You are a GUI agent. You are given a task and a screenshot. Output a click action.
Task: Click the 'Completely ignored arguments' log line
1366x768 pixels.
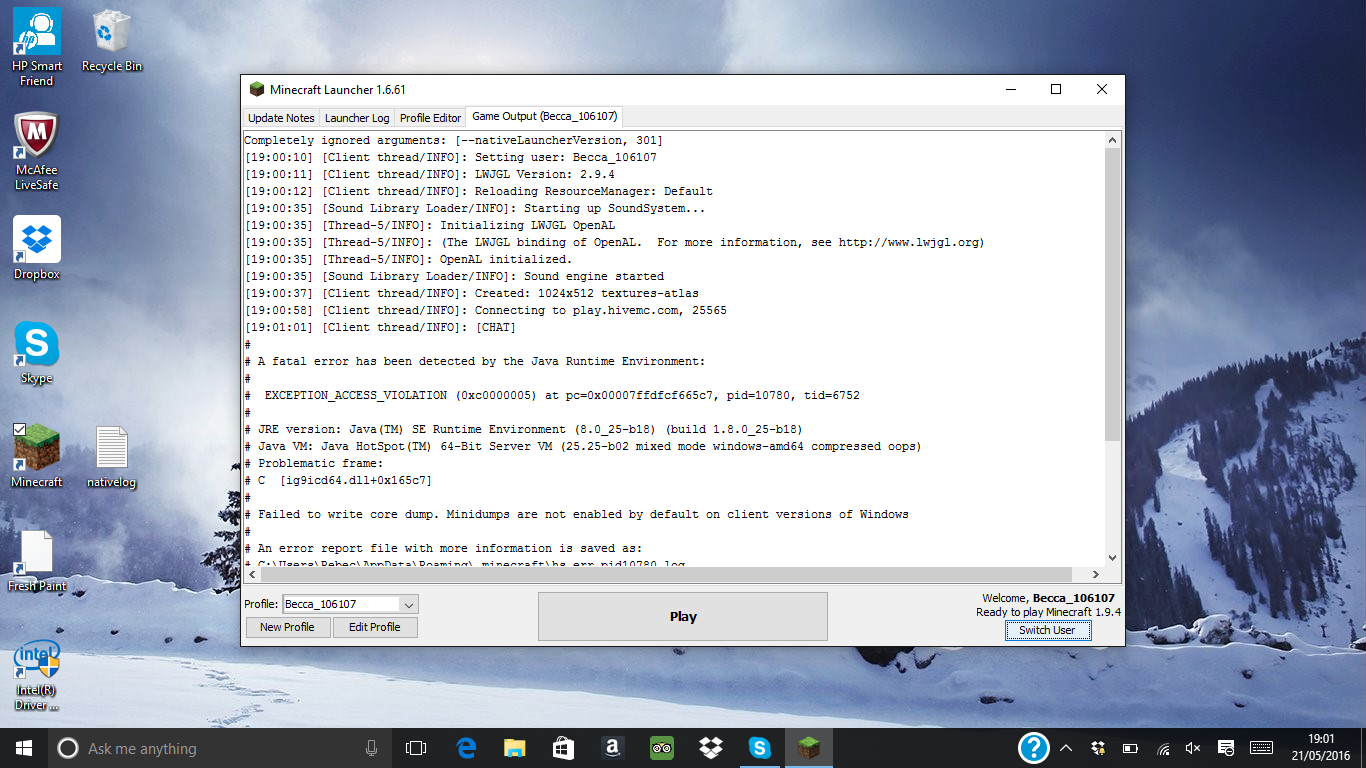coord(454,140)
